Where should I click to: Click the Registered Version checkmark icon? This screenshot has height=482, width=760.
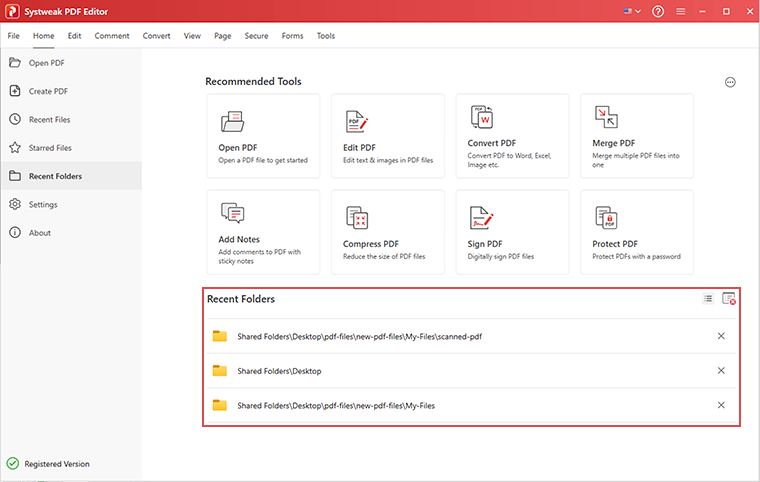point(13,464)
